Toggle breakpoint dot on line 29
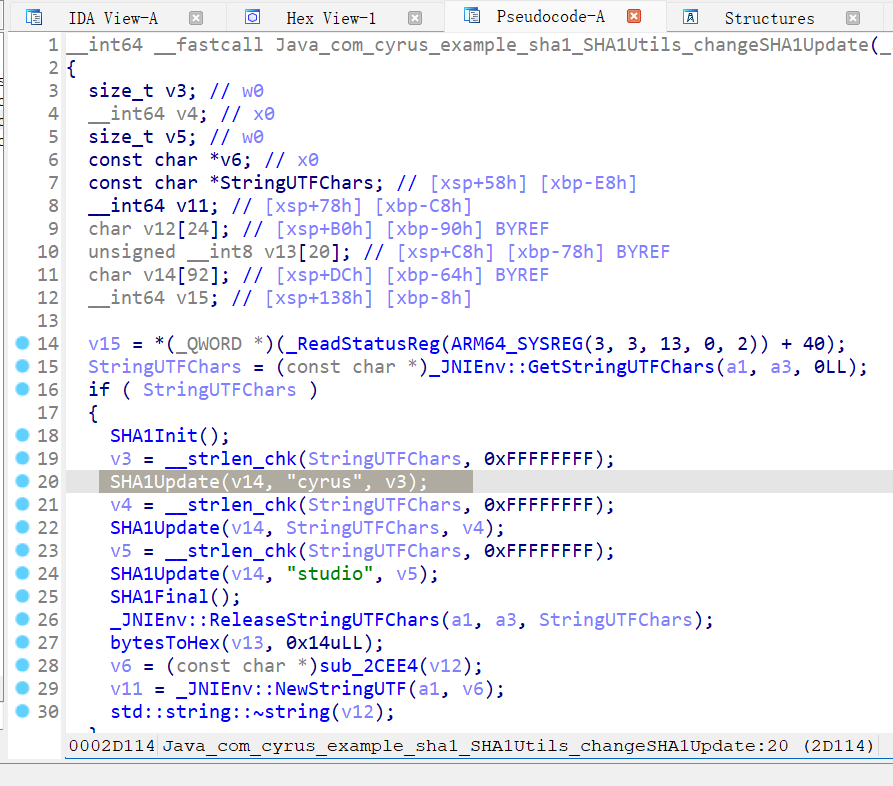This screenshot has width=893, height=786. click(x=22, y=688)
